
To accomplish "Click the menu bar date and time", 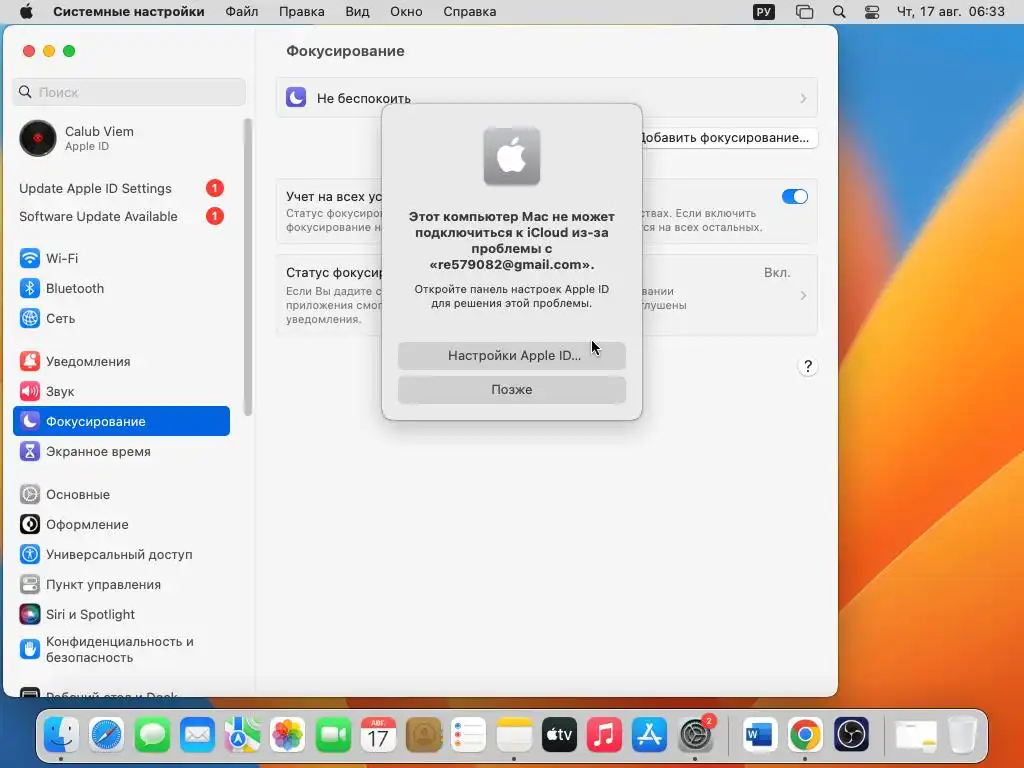I will click(950, 12).
